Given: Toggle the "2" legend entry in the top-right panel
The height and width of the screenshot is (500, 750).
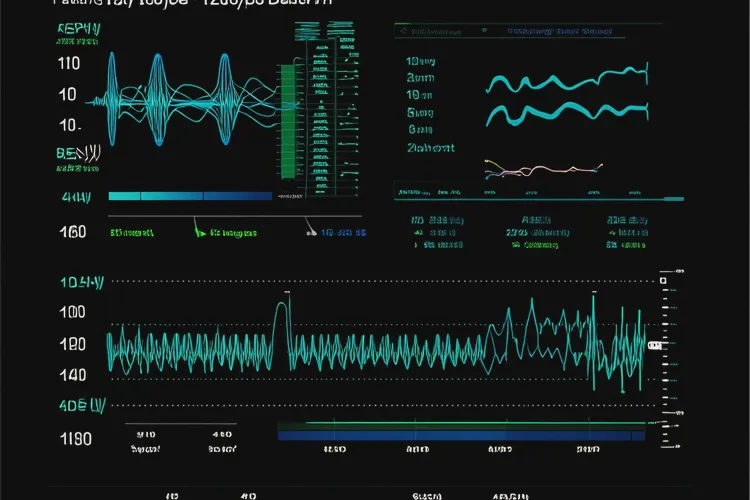Looking at the screenshot, I should [x=430, y=147].
